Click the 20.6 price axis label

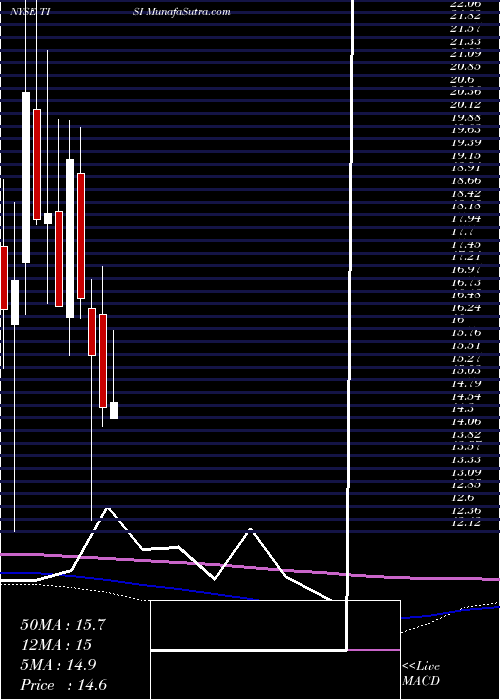(x=462, y=79)
